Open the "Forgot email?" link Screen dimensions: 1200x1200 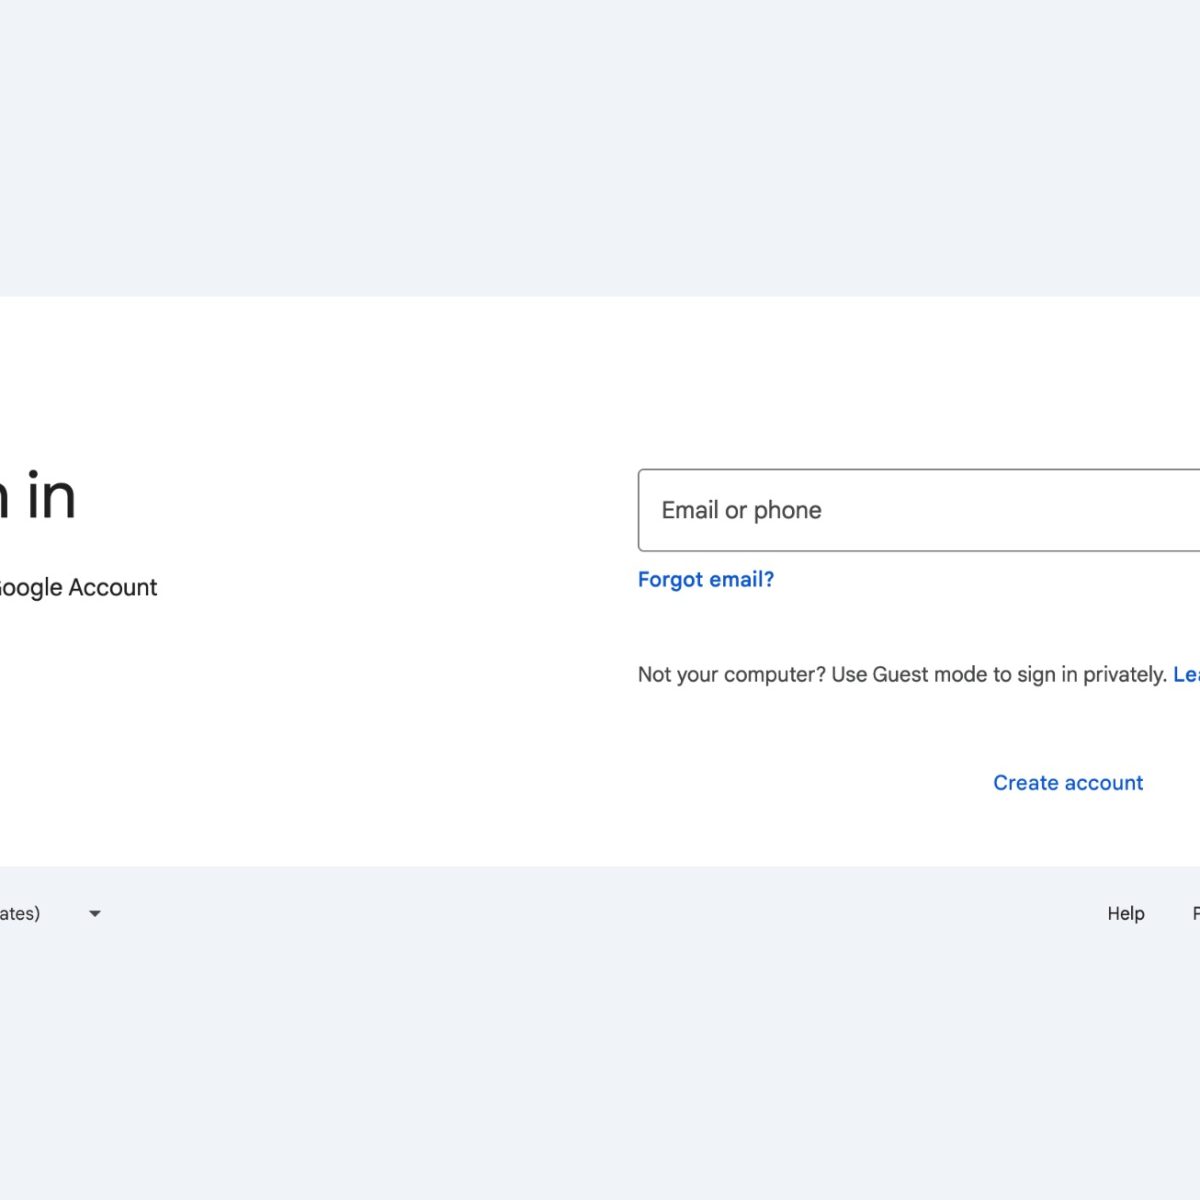pyautogui.click(x=706, y=579)
